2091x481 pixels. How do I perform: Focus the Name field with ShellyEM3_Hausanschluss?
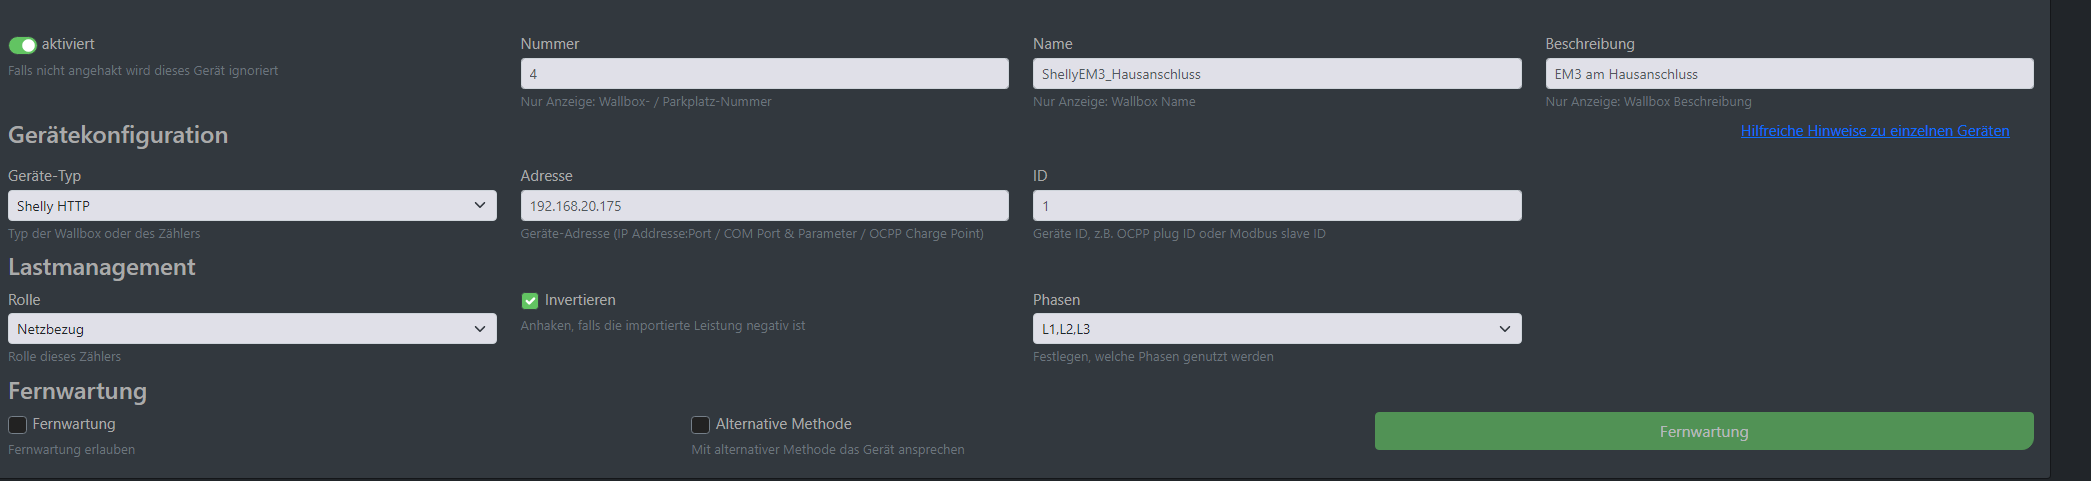click(x=1277, y=74)
